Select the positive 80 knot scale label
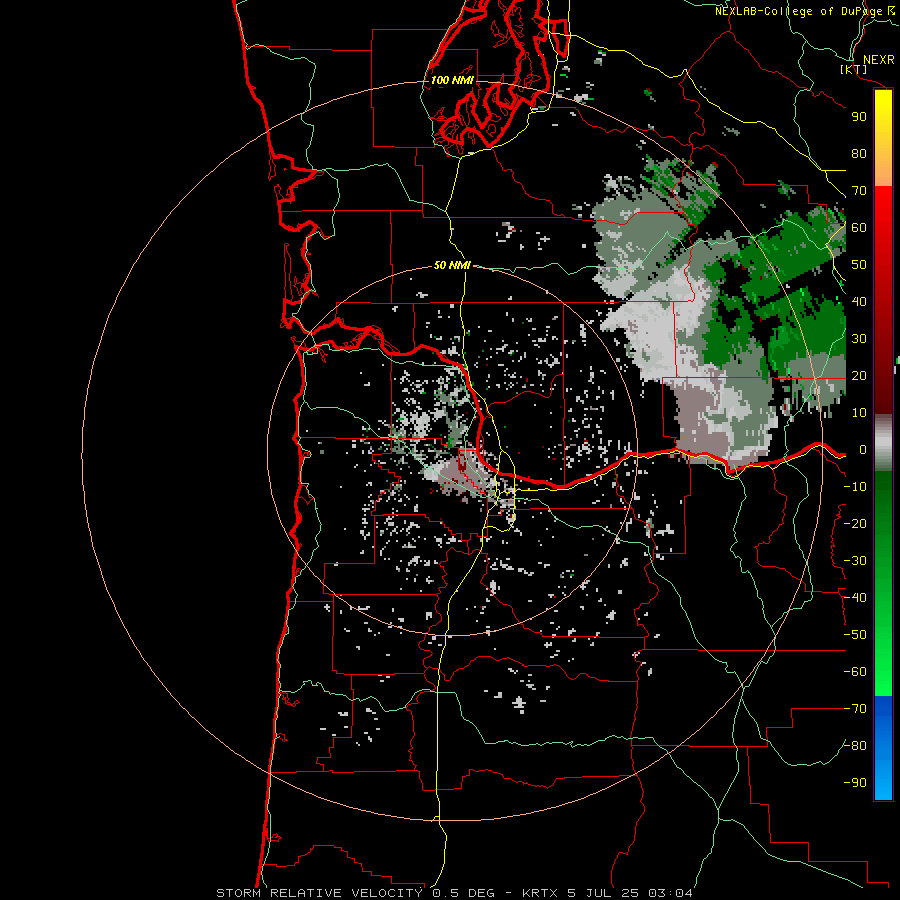This screenshot has height=900, width=900. pyautogui.click(x=859, y=153)
